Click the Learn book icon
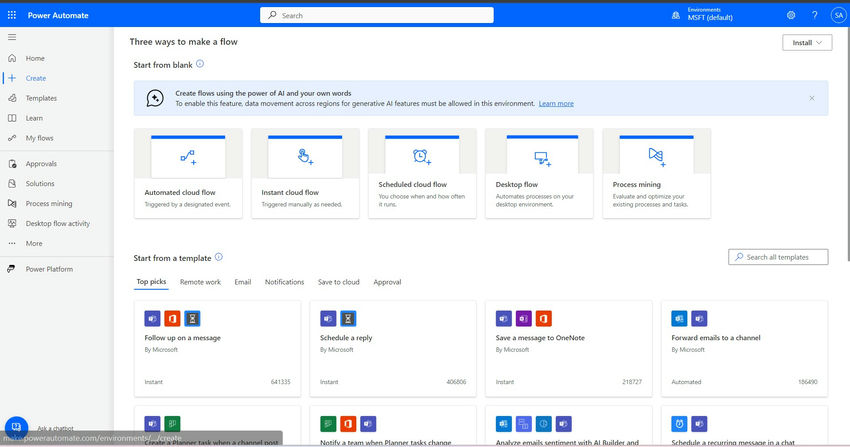The image size is (850, 447). [x=12, y=118]
